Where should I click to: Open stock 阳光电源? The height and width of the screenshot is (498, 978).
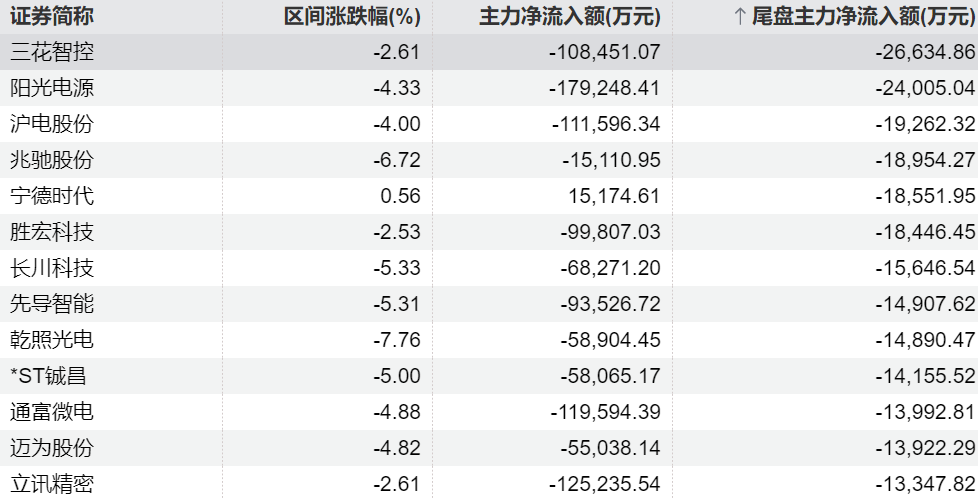point(52,88)
